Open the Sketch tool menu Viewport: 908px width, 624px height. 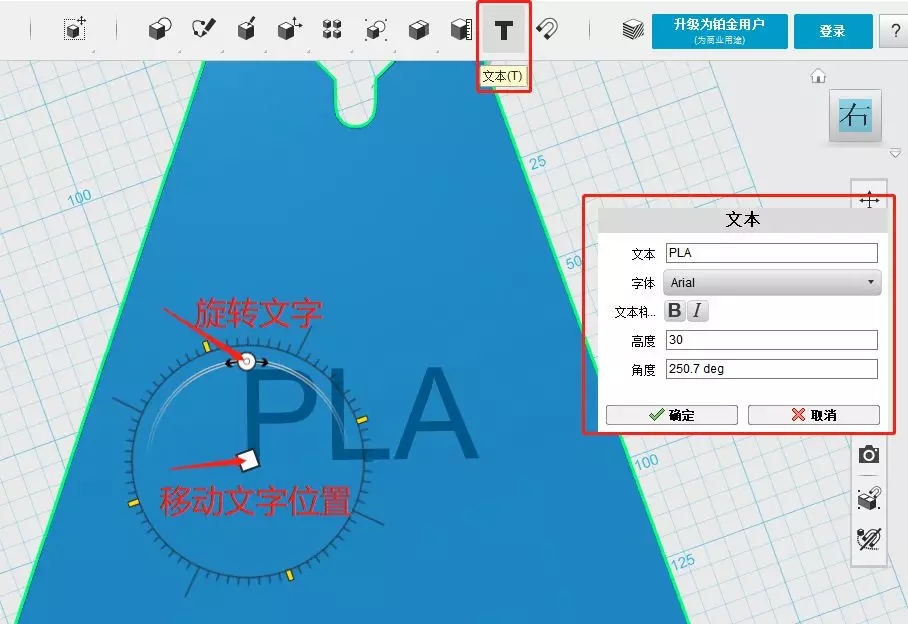pyautogui.click(x=204, y=31)
